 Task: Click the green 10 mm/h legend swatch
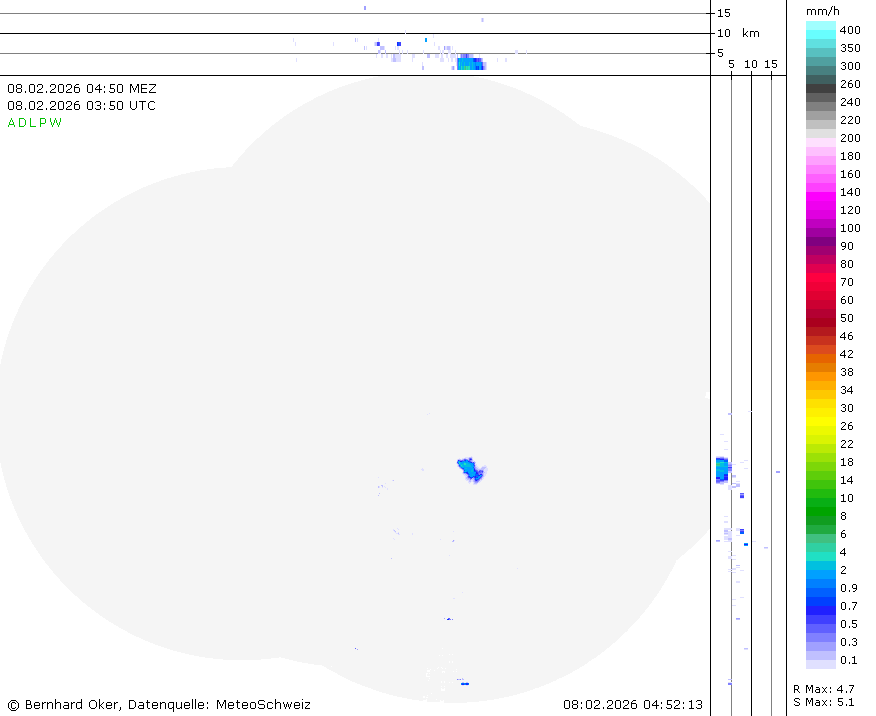coord(821,498)
